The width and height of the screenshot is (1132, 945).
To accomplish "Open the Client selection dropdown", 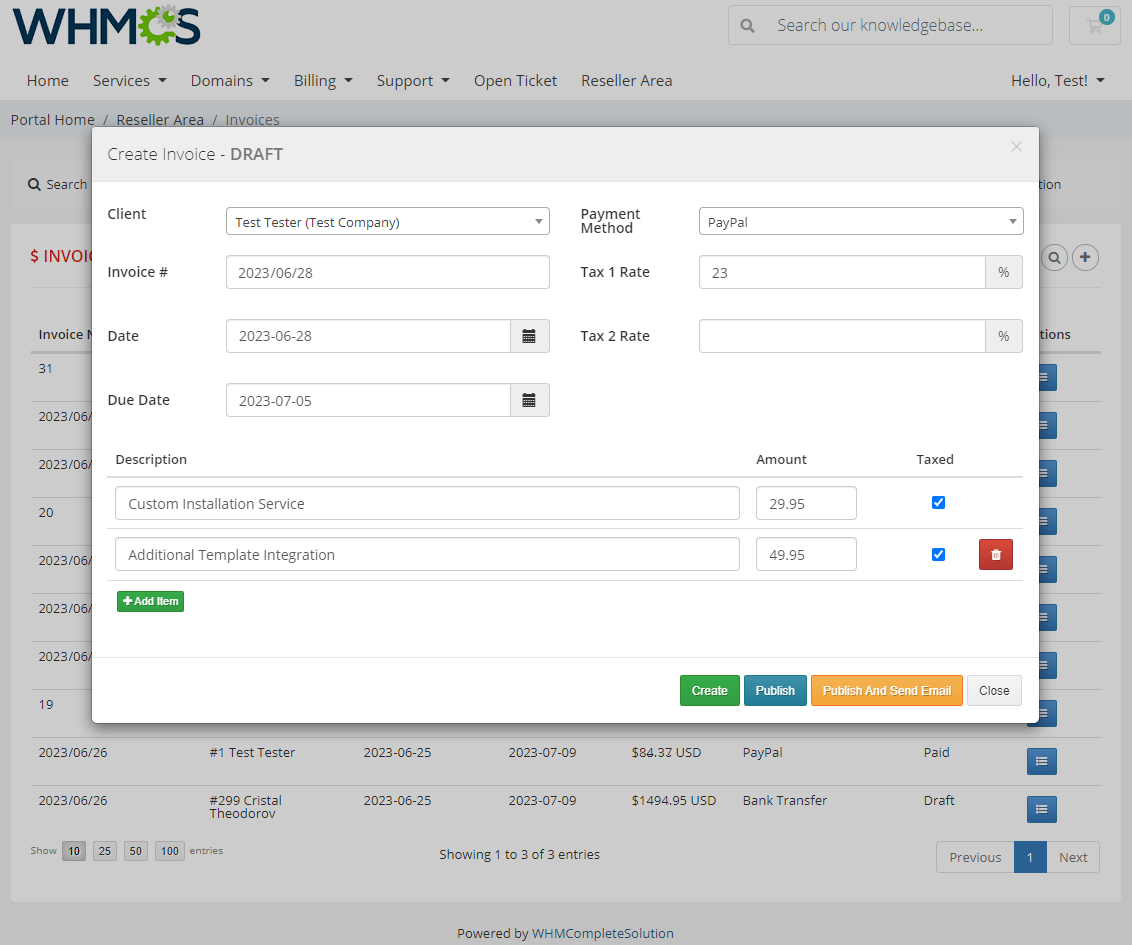I will (387, 221).
